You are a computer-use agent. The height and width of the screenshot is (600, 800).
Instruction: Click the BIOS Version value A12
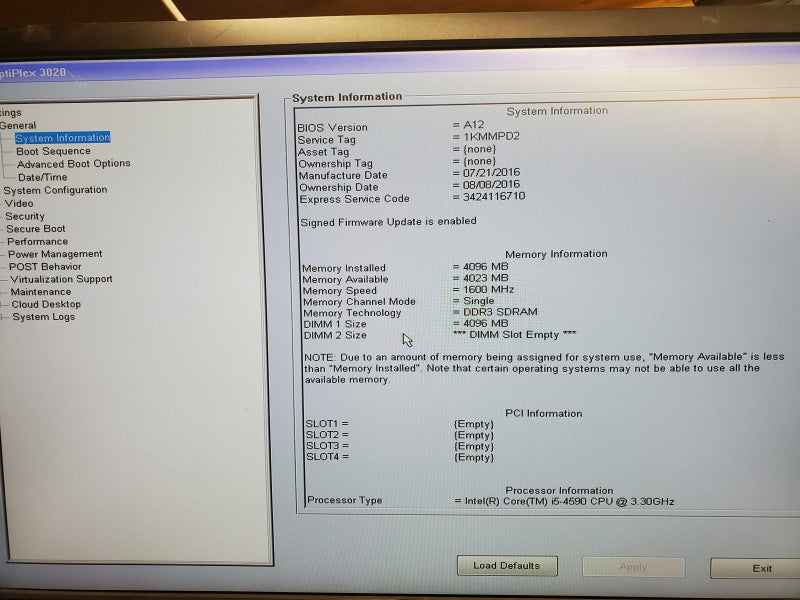(x=473, y=124)
